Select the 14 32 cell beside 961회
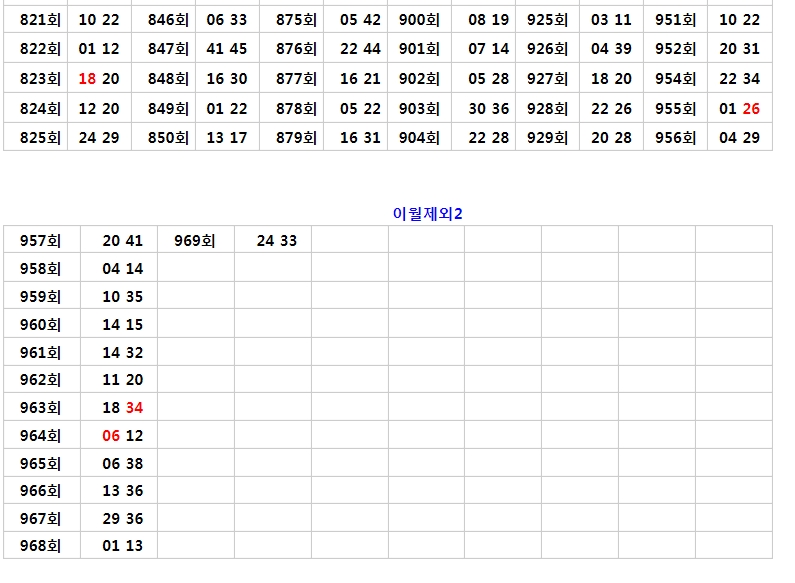This screenshot has width=795, height=583. click(x=123, y=352)
